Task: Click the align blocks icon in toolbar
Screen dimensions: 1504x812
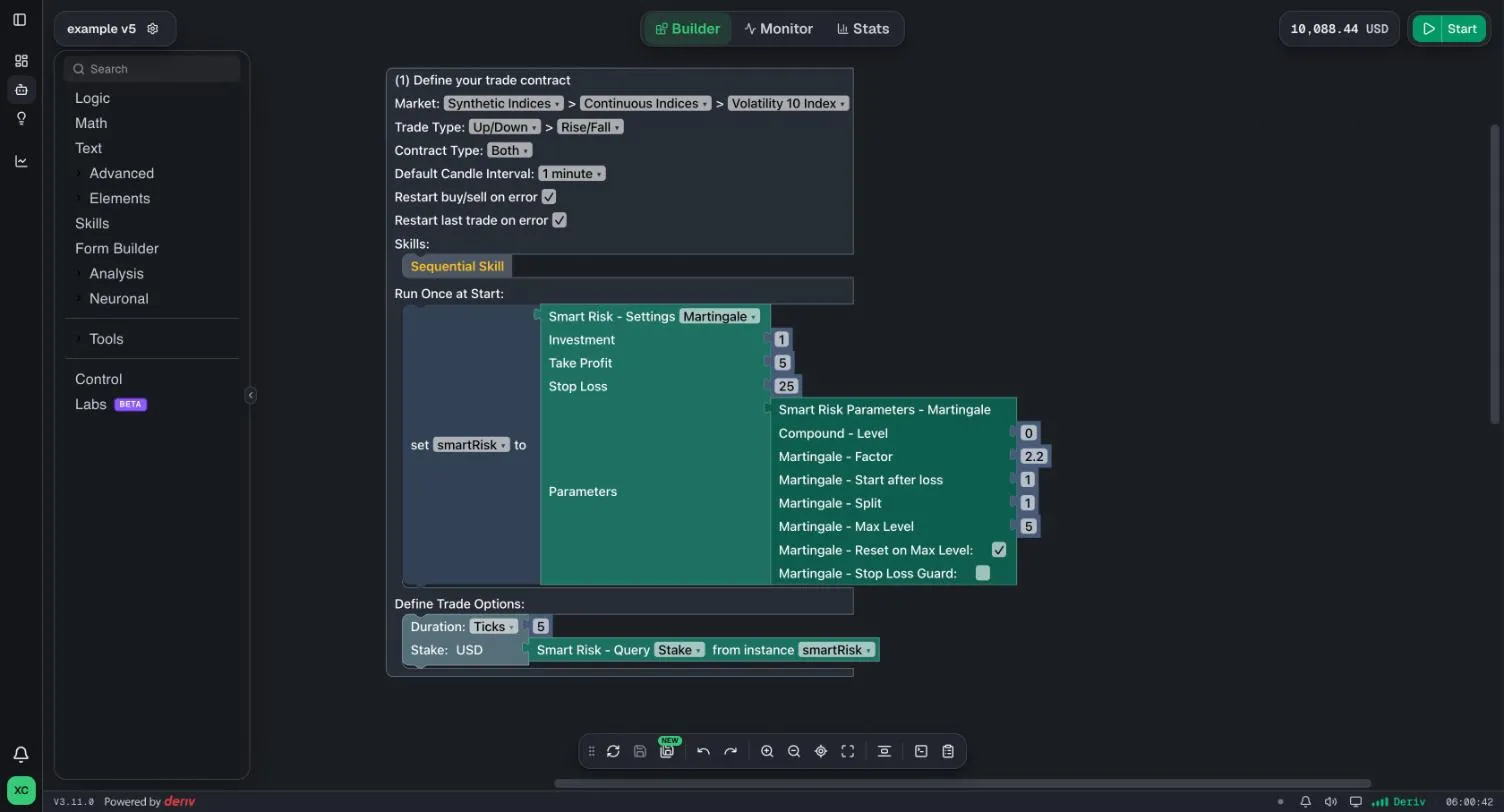Action: click(884, 752)
